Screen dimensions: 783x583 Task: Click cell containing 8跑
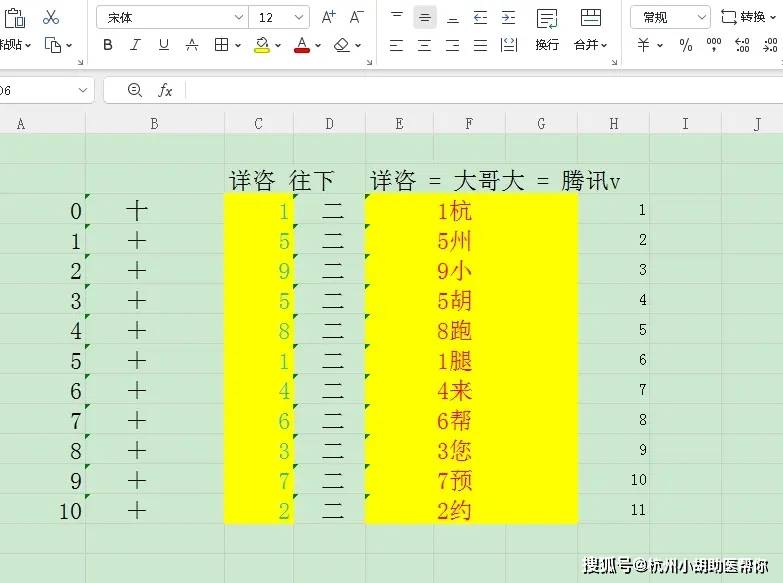471,330
